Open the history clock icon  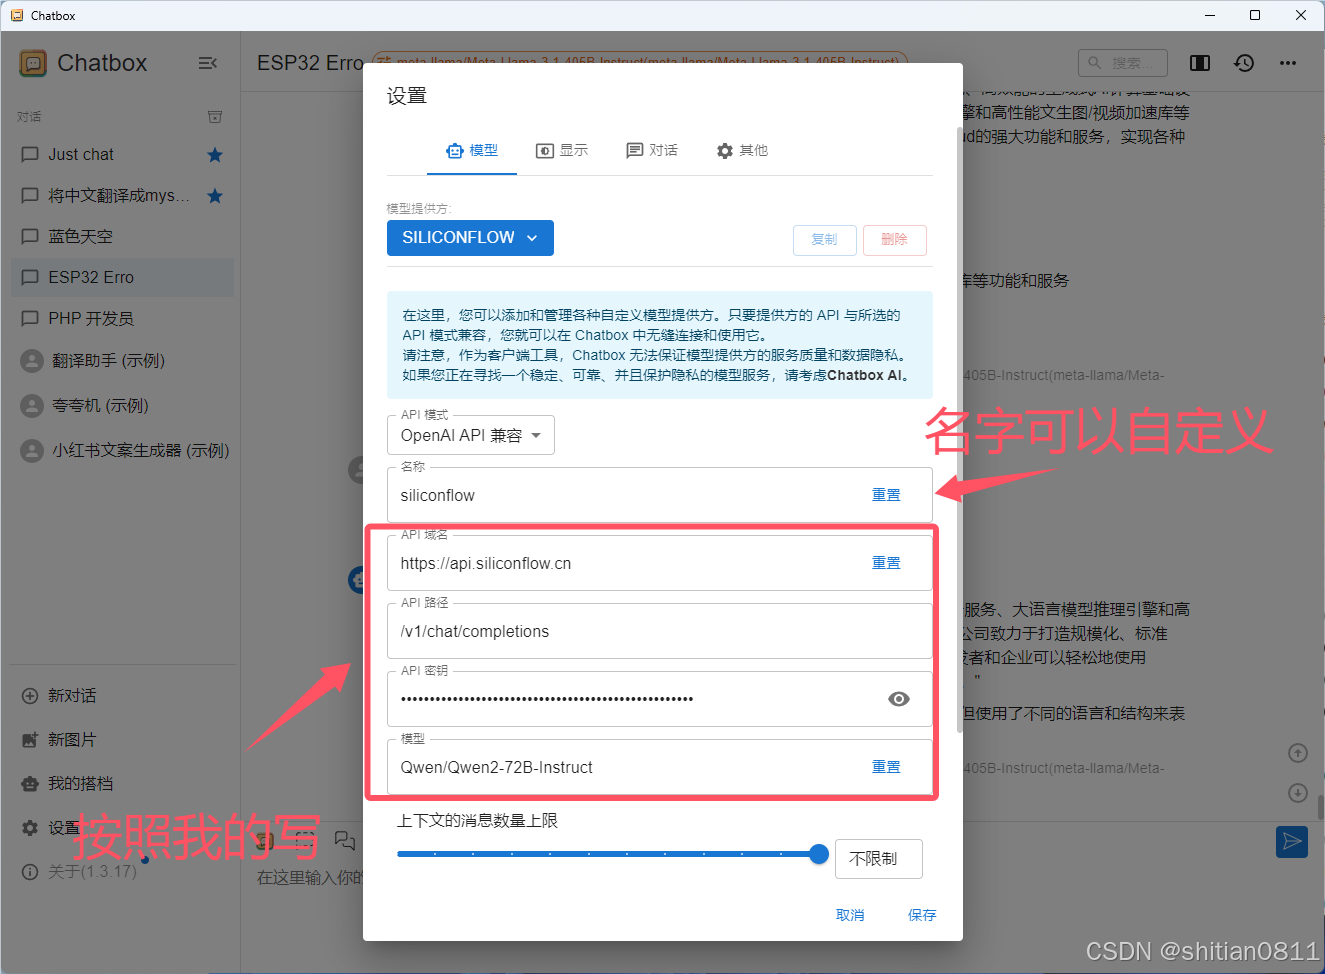[x=1244, y=63]
